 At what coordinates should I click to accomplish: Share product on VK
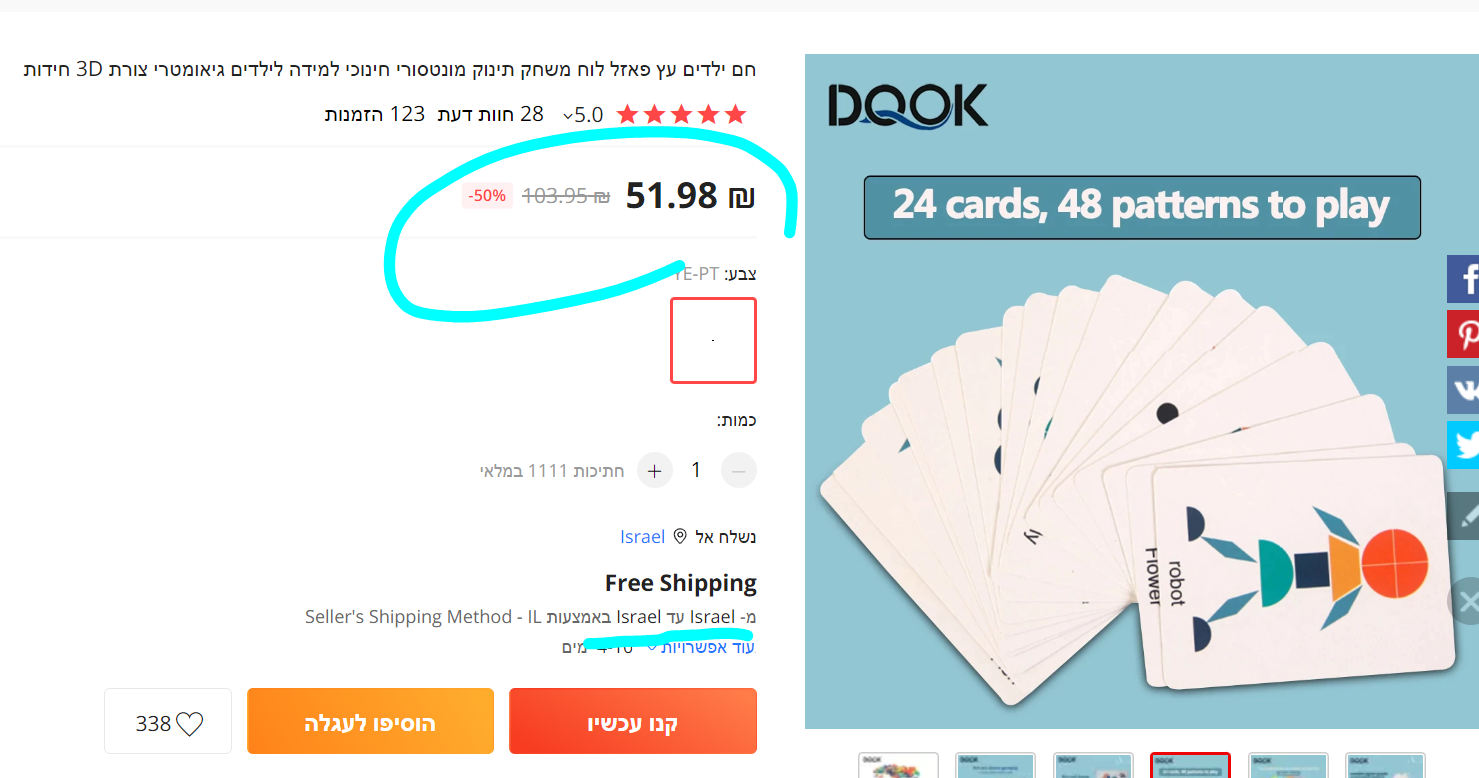coord(1464,390)
